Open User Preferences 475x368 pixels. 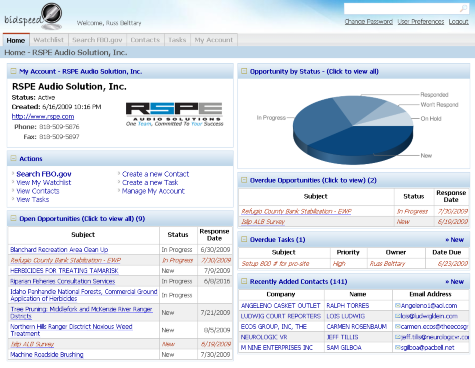click(421, 22)
